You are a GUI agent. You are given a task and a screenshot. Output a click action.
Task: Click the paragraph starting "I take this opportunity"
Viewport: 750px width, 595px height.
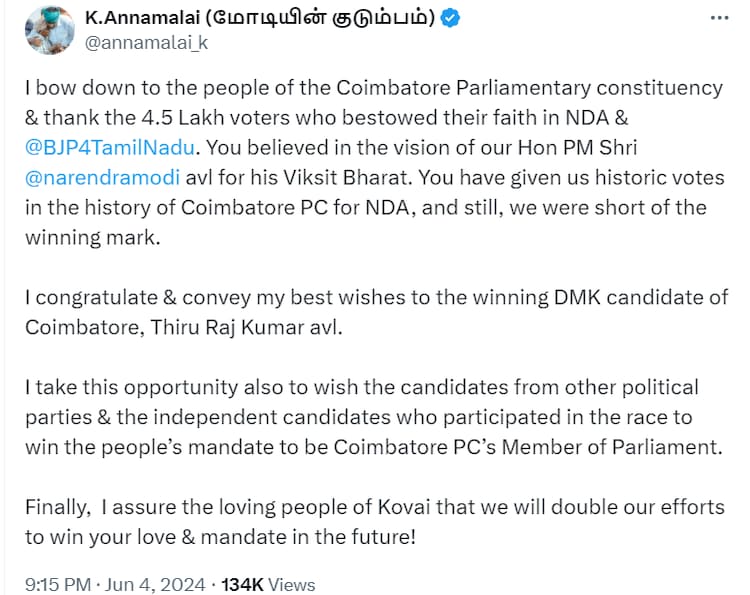click(360, 414)
